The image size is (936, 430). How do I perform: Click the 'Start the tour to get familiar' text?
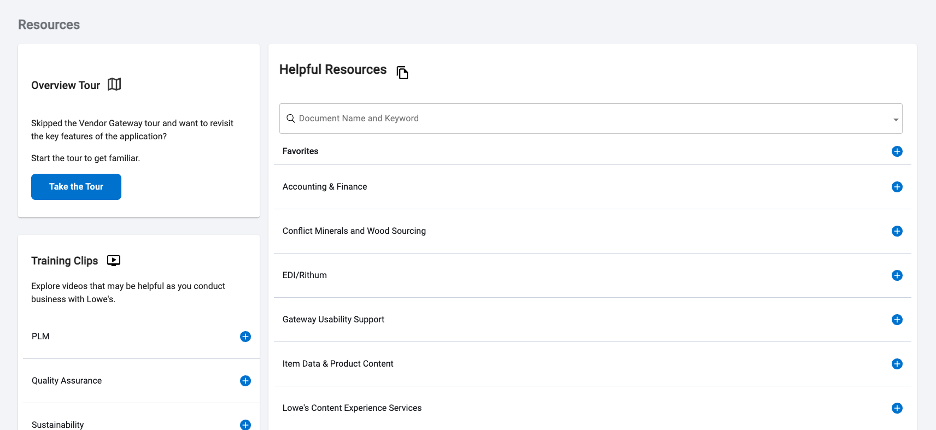(x=85, y=158)
